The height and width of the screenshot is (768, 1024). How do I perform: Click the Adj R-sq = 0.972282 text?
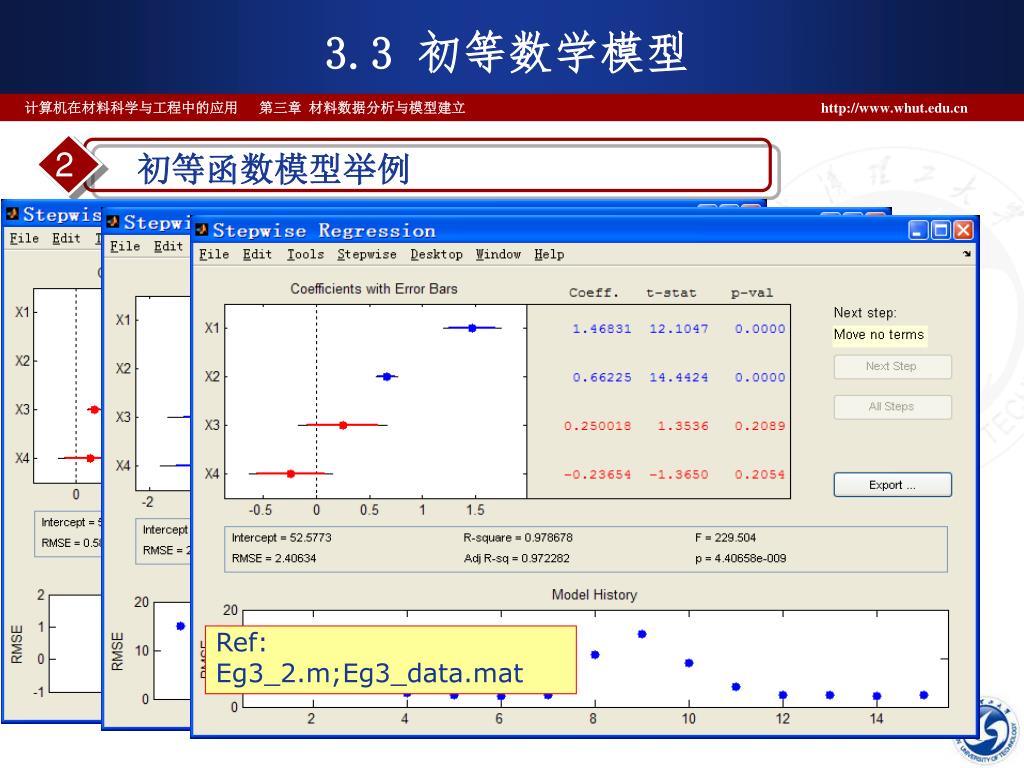tap(517, 558)
